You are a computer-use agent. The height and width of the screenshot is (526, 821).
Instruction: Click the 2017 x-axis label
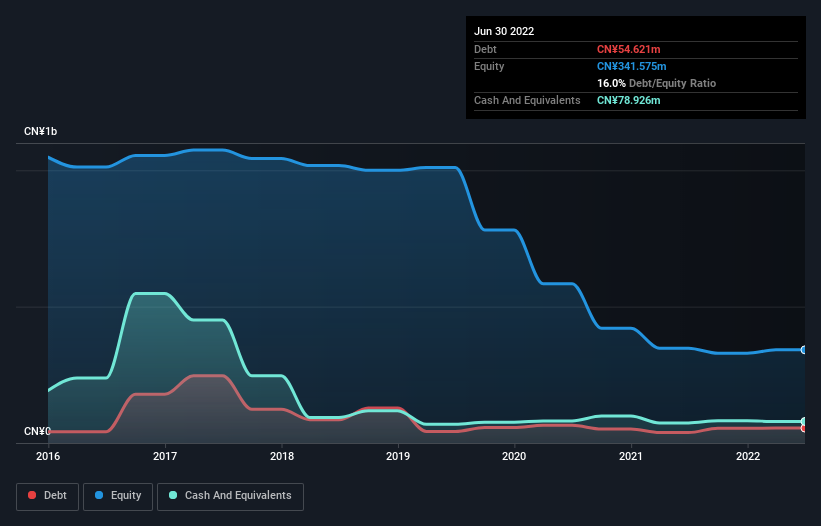click(165, 456)
